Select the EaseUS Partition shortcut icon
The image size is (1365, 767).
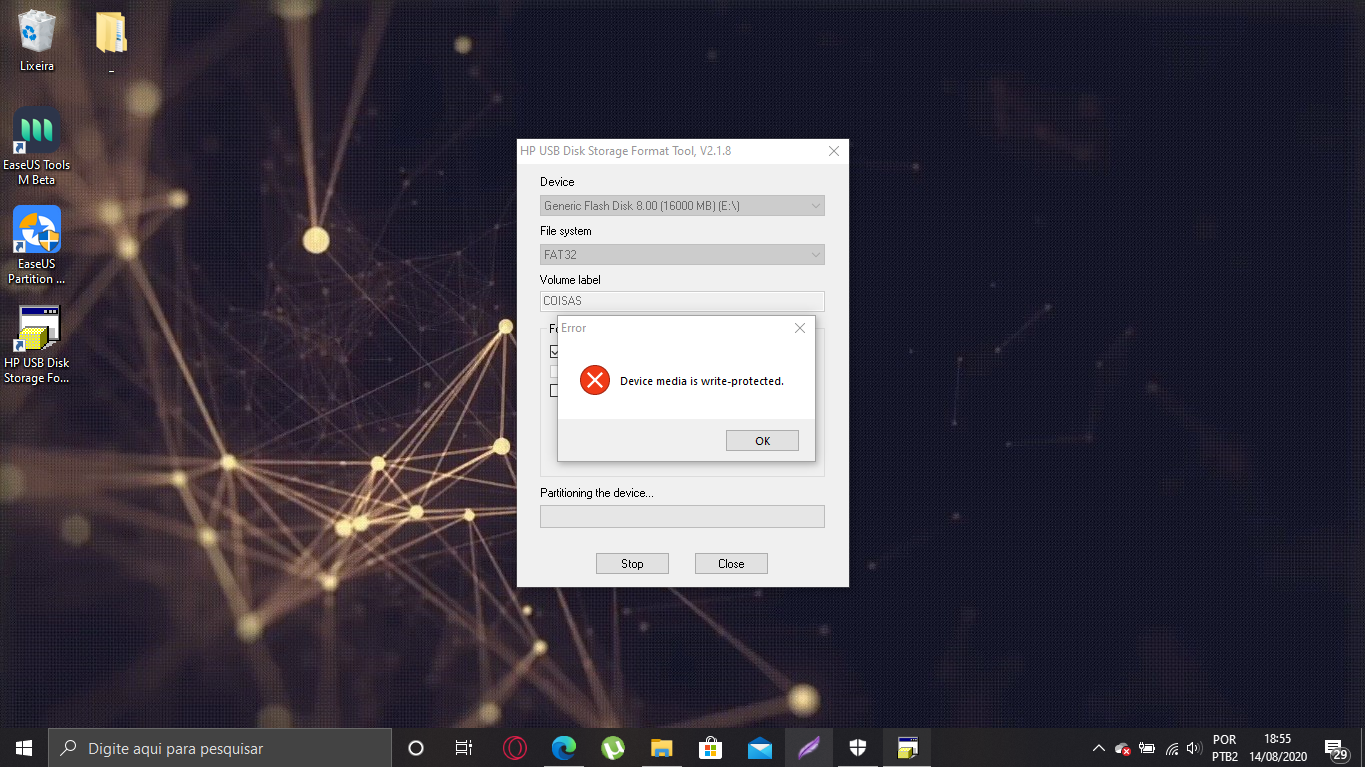(37, 246)
